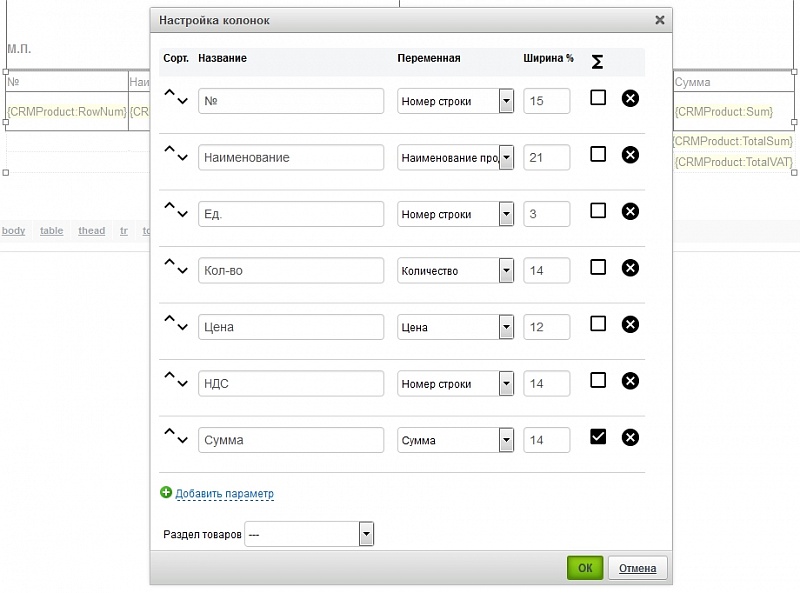Uncheck the sum checkbox for Сумма
This screenshot has width=800, height=593.
(598, 436)
